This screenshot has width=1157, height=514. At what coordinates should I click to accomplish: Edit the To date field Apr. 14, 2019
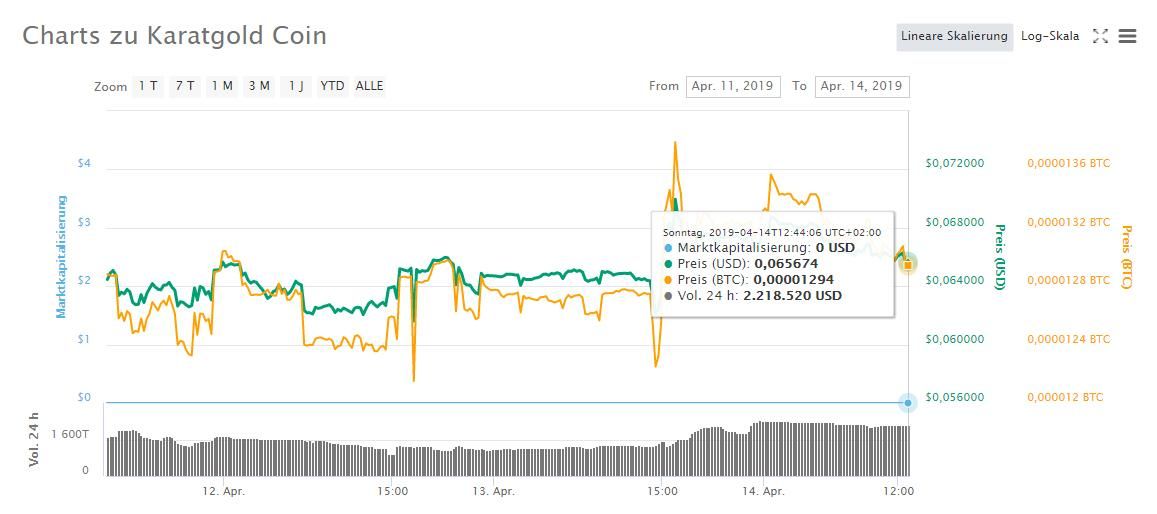[x=862, y=86]
